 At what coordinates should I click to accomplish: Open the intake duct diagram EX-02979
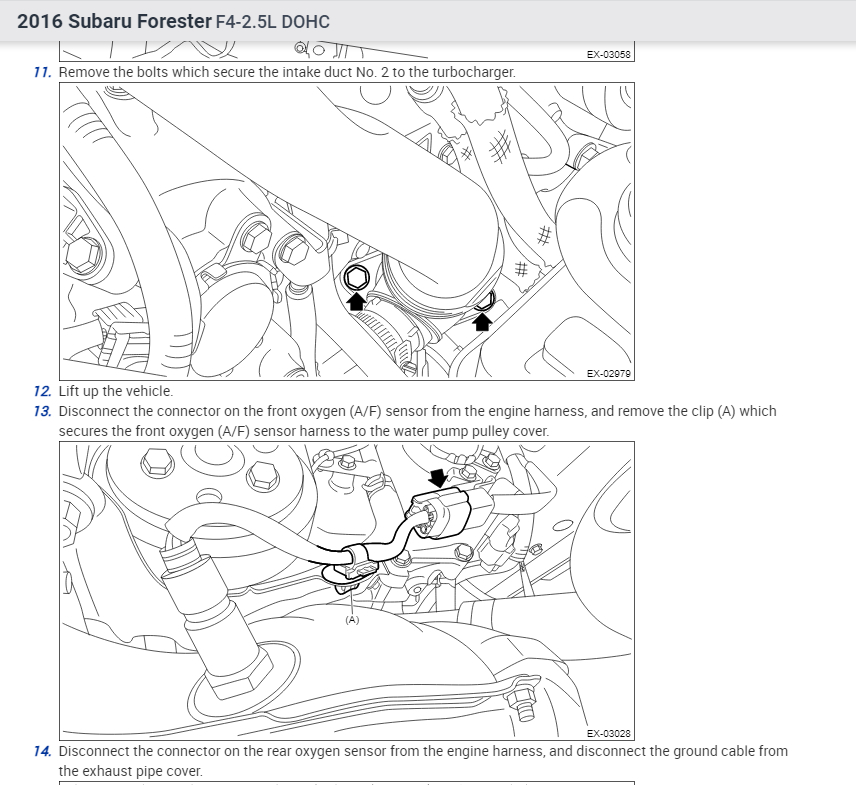[x=347, y=231]
